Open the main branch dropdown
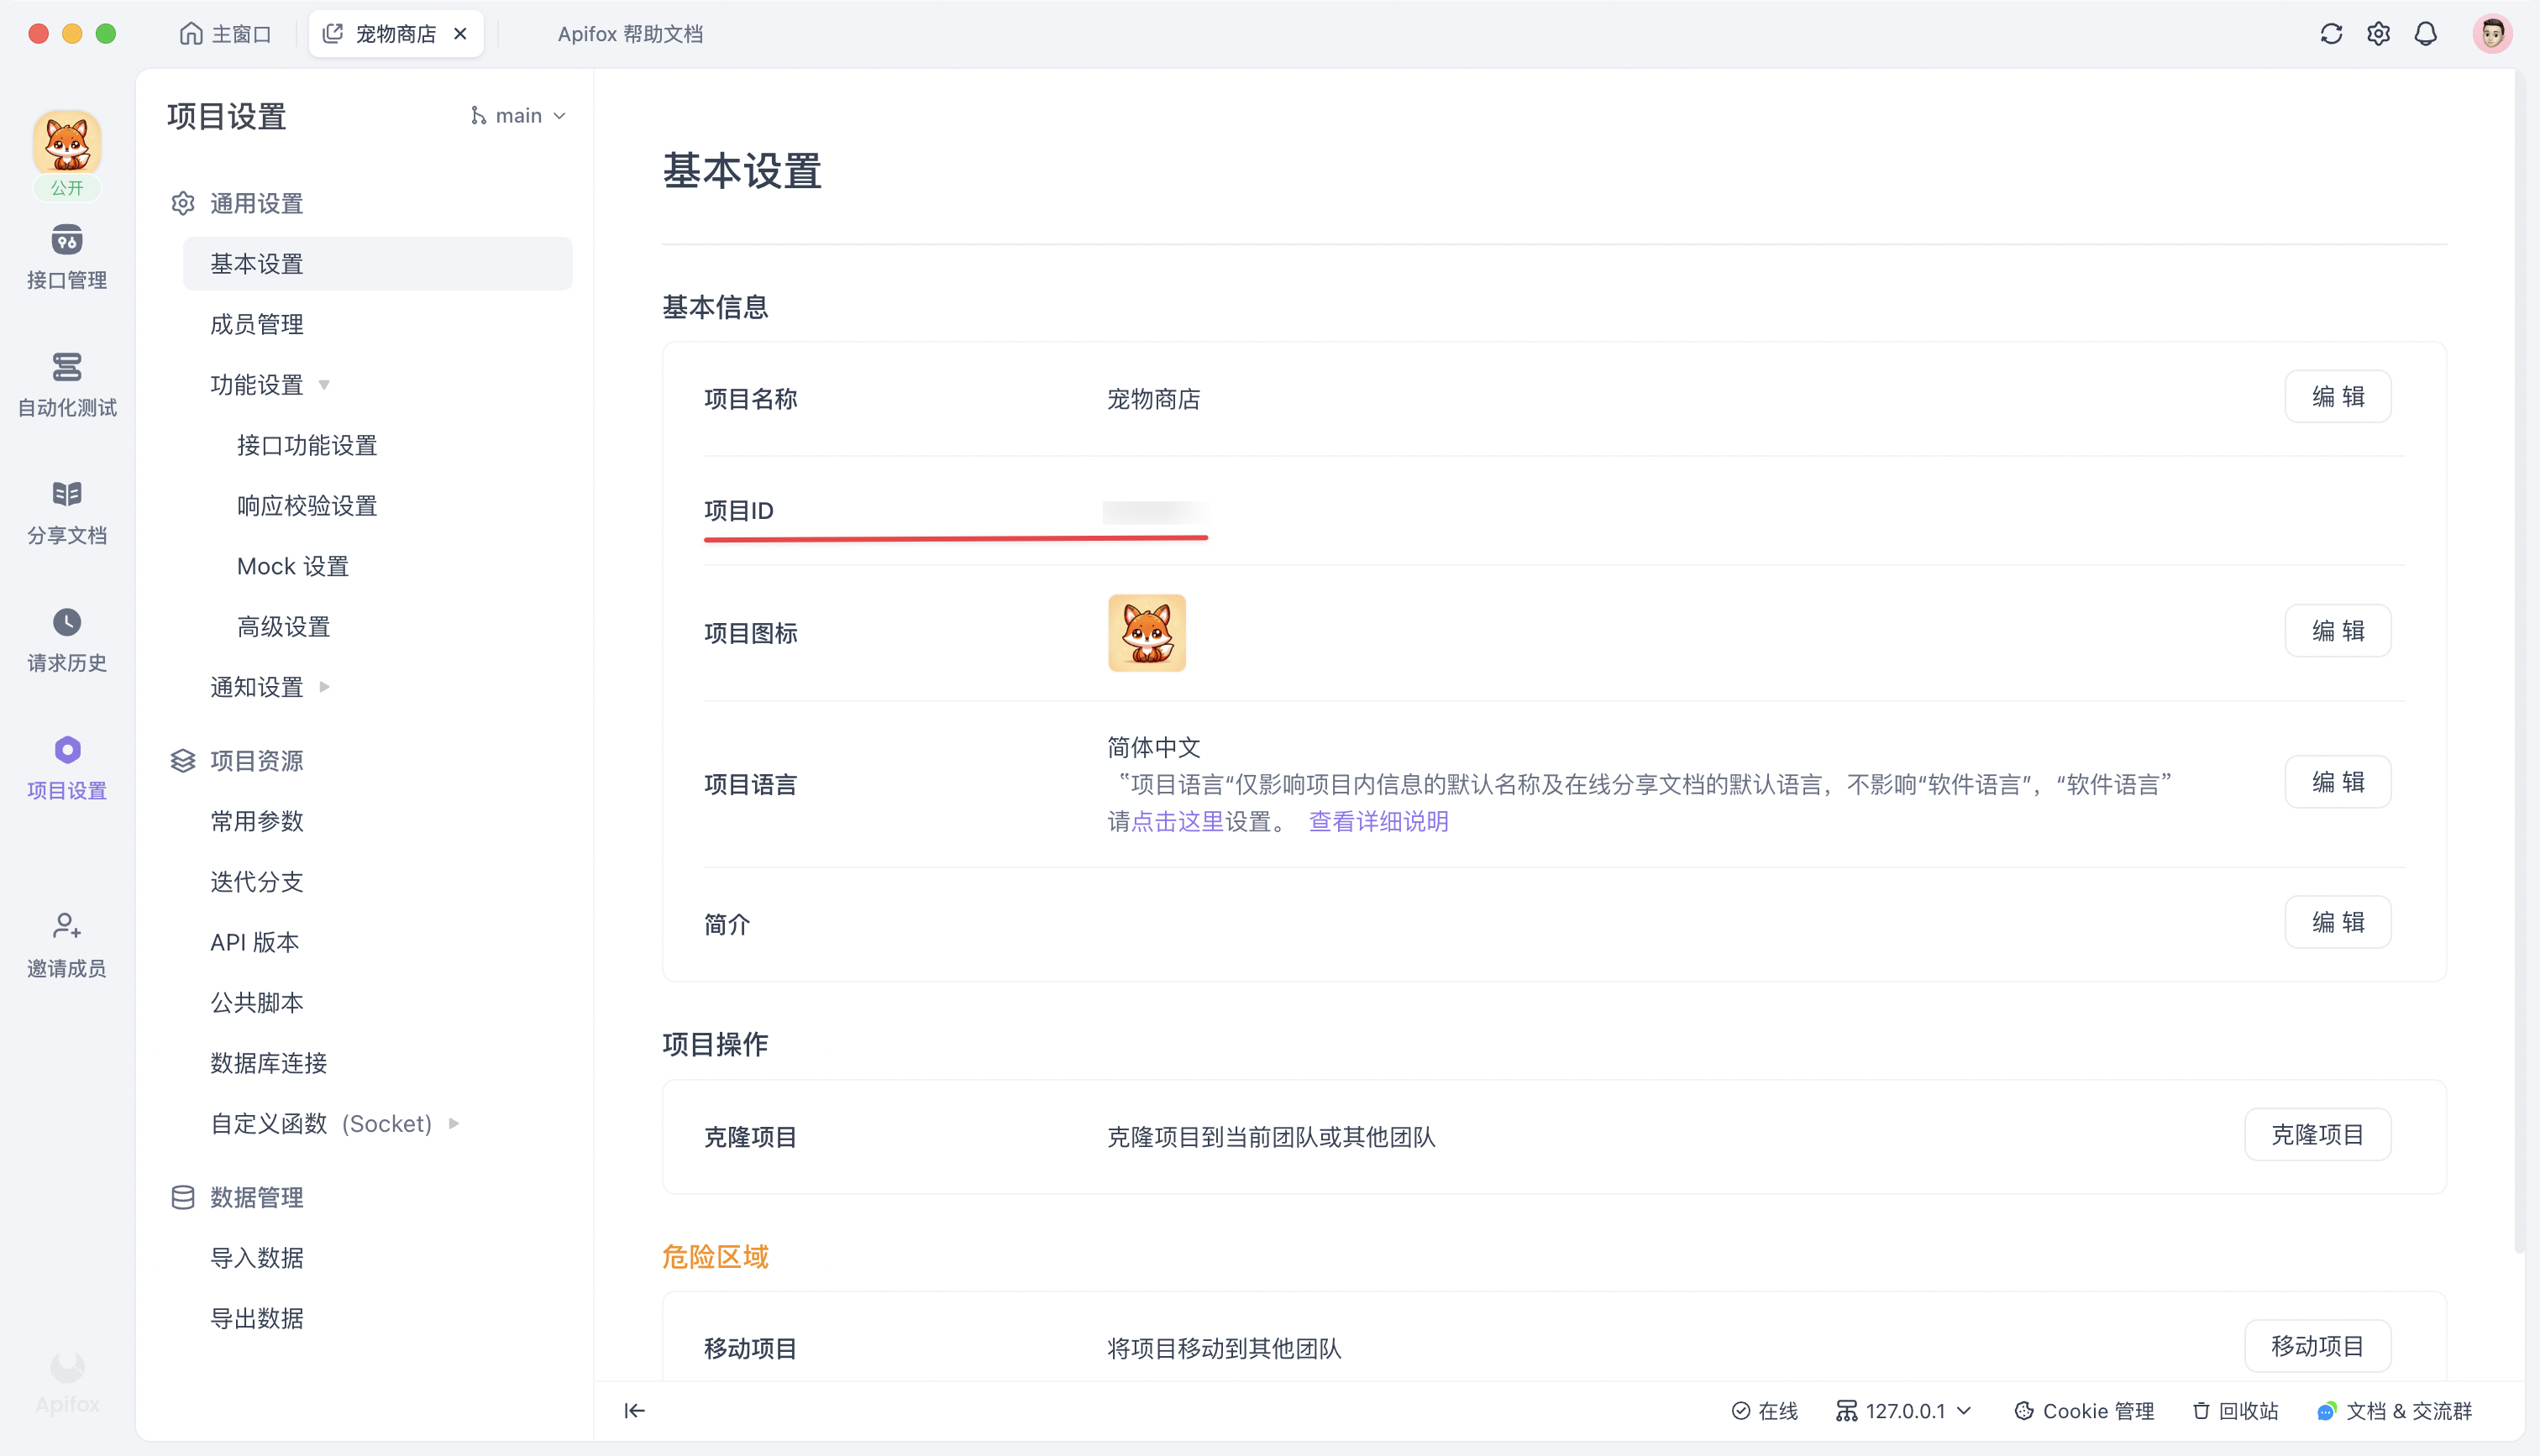The image size is (2540, 1456). pos(518,115)
